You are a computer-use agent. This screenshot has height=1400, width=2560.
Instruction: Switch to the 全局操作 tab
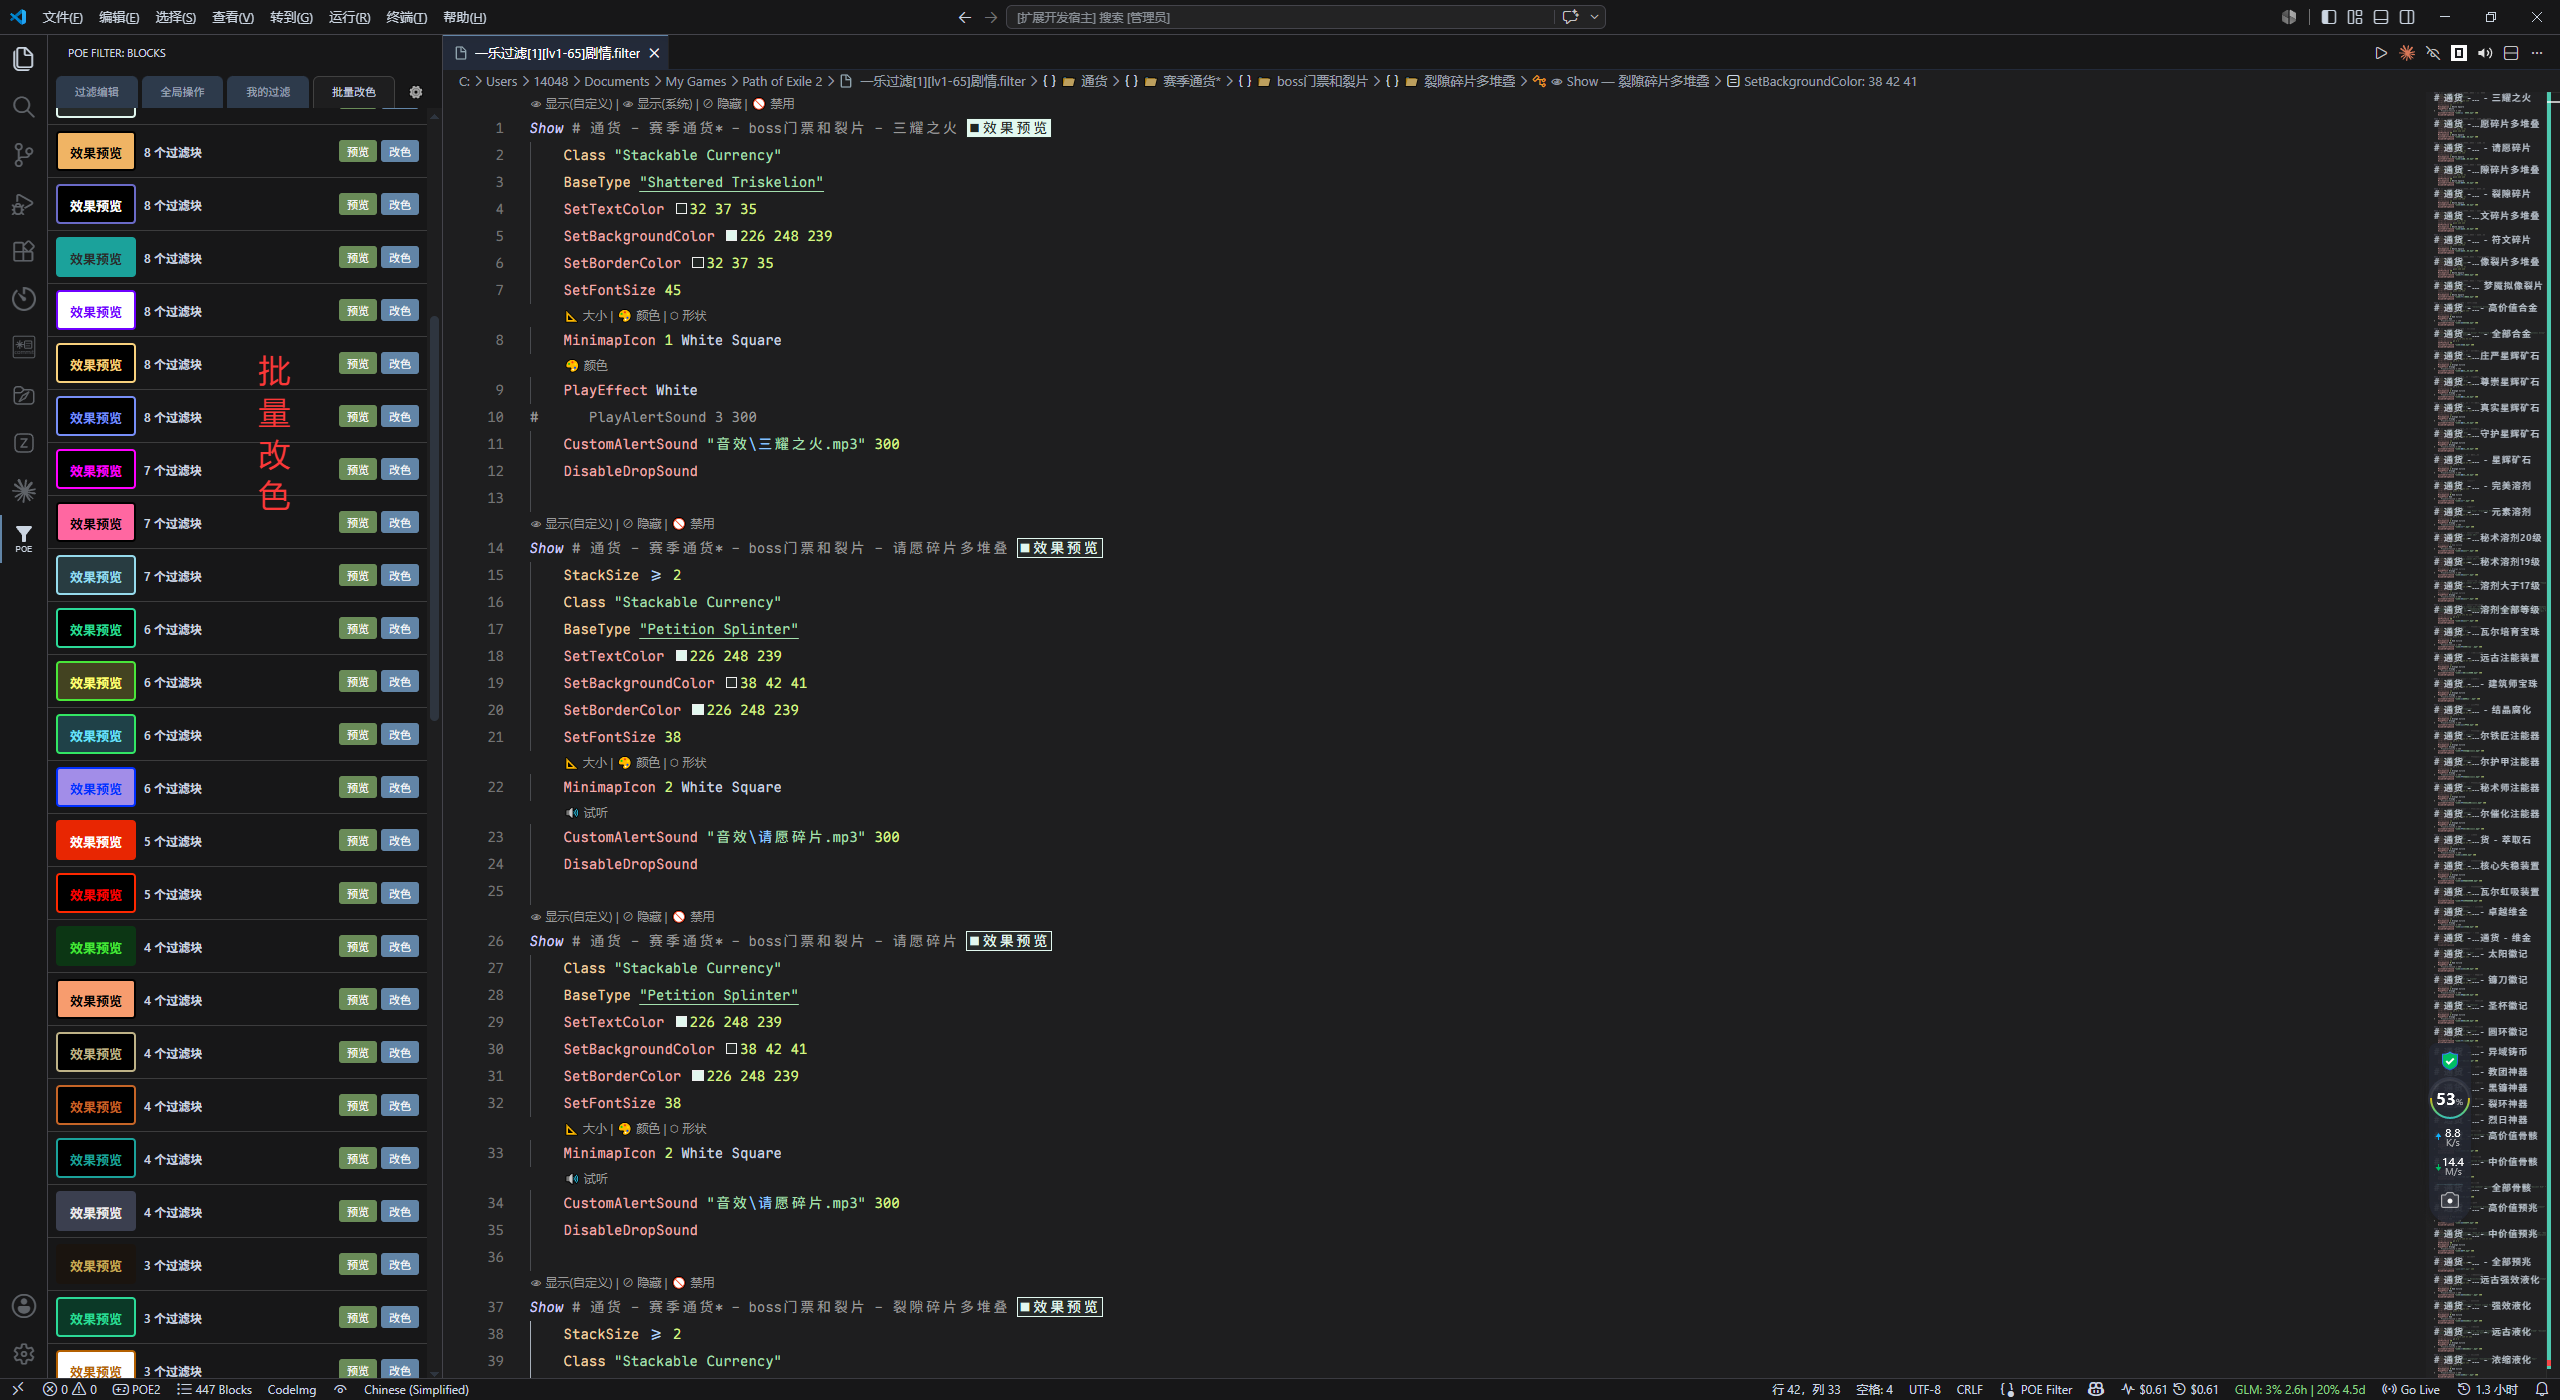point(182,92)
